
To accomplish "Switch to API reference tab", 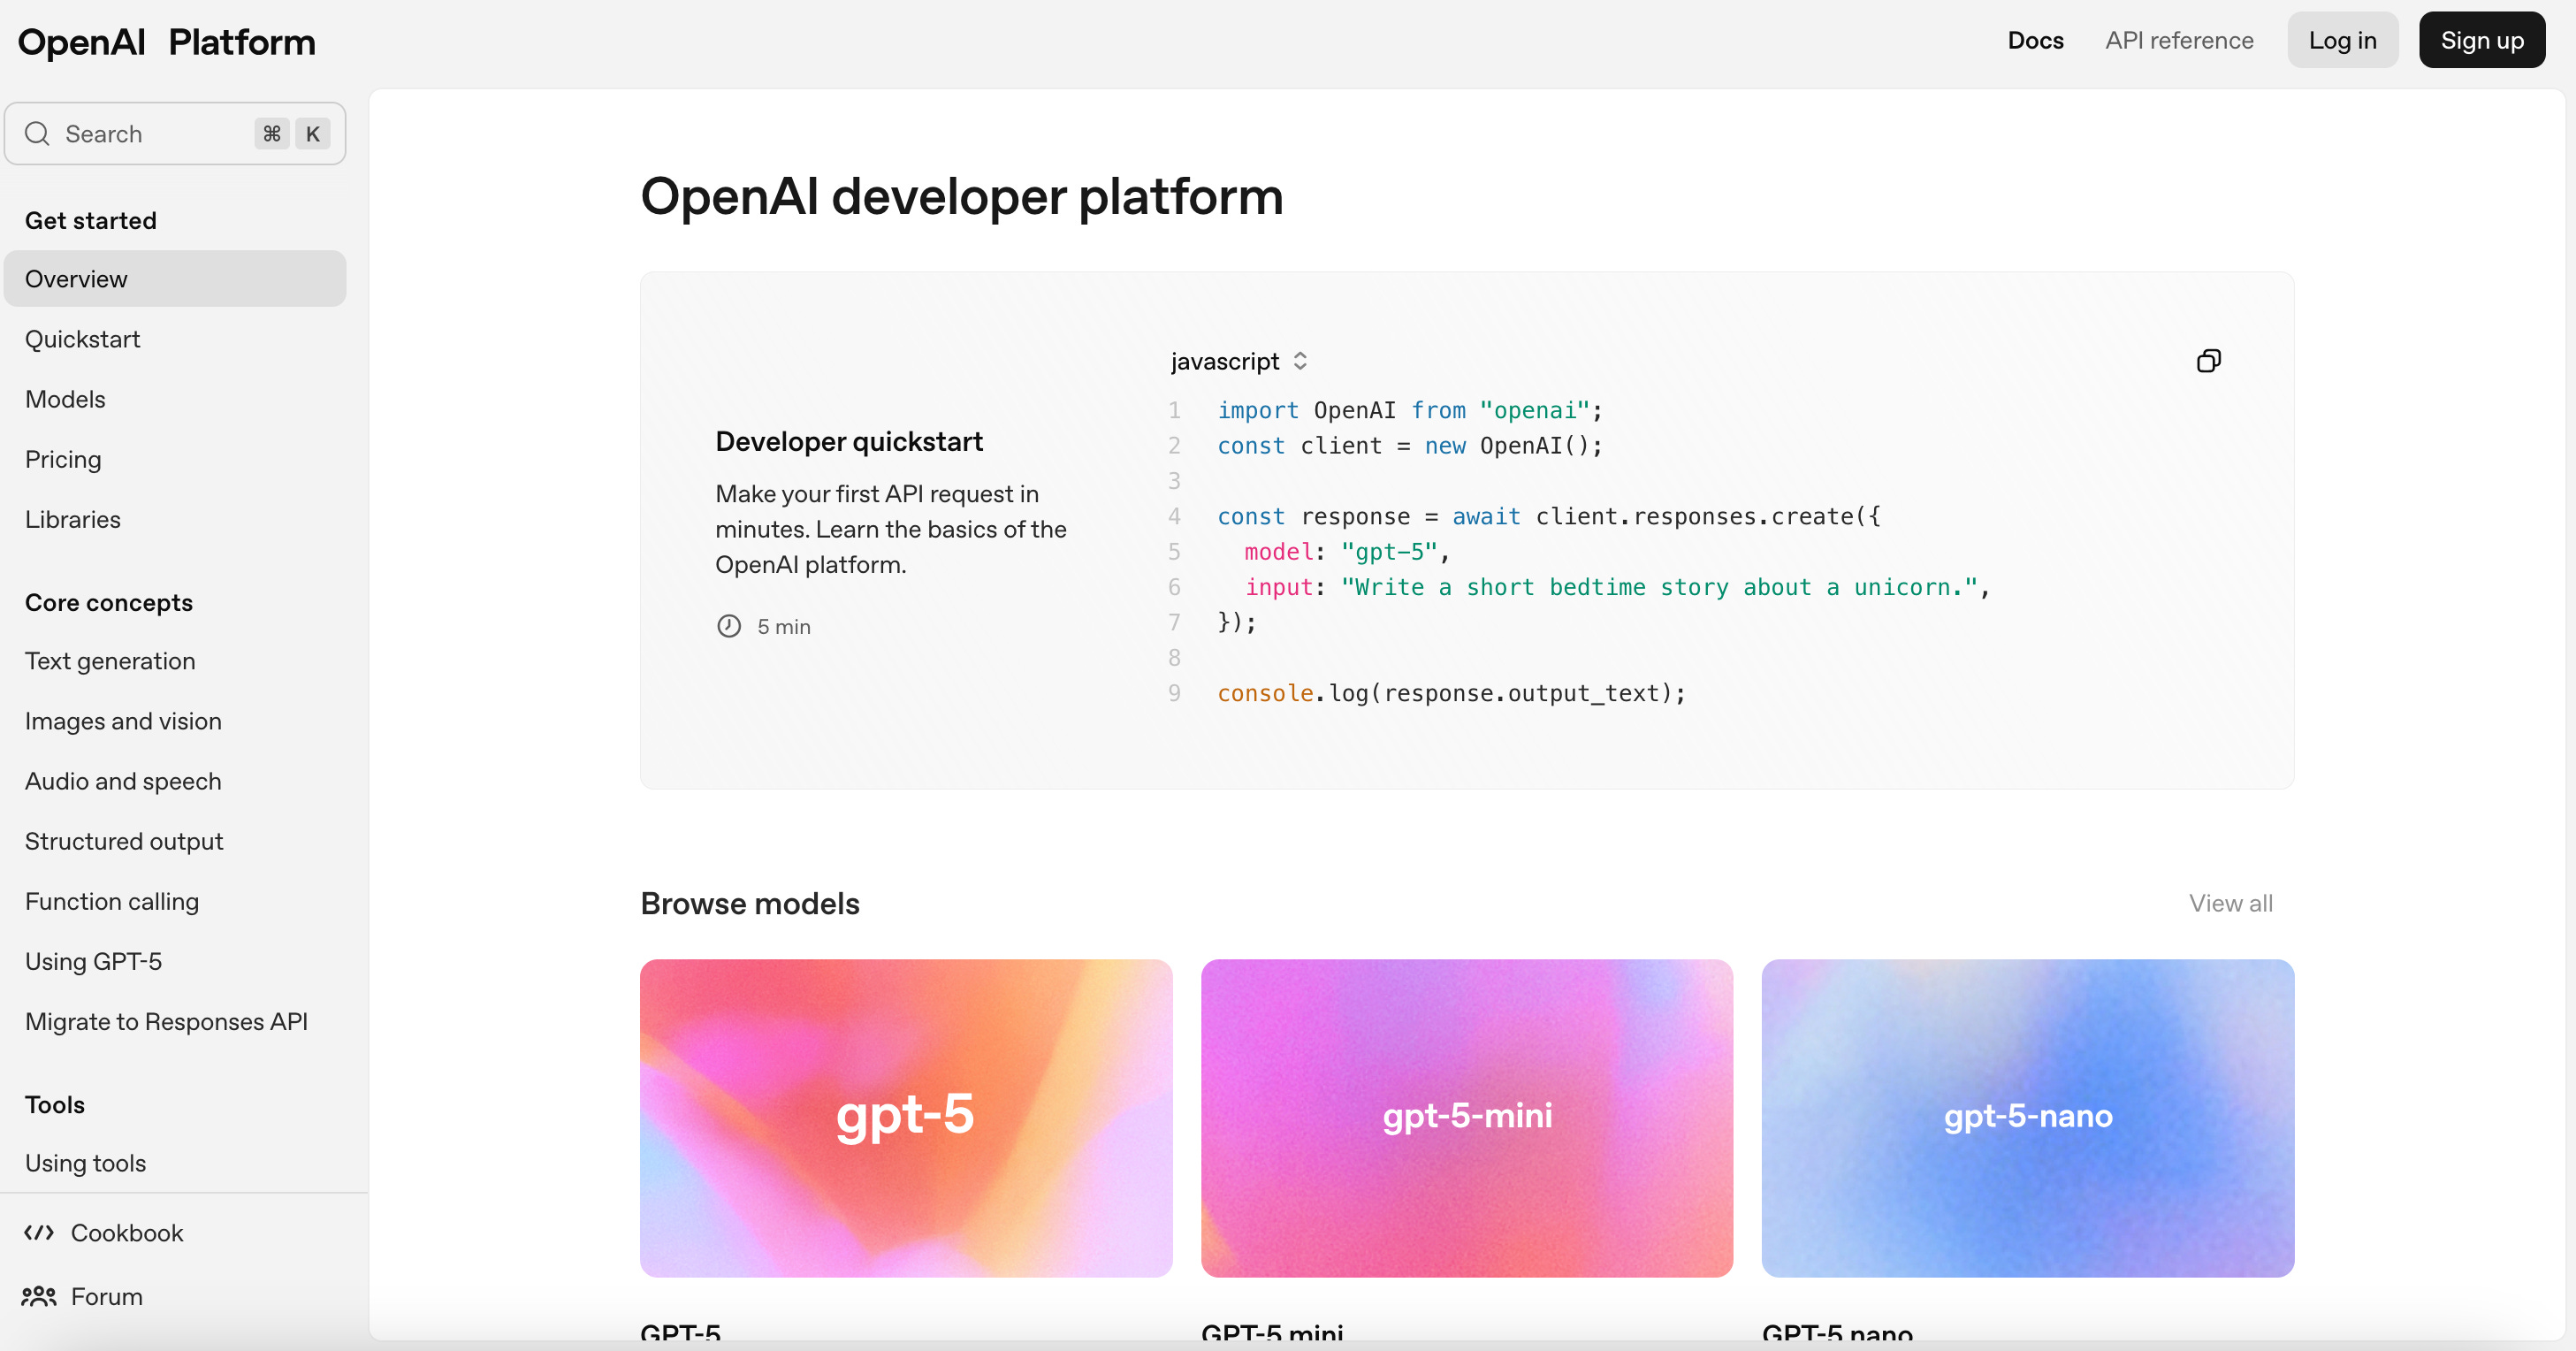I will pyautogui.click(x=2179, y=40).
